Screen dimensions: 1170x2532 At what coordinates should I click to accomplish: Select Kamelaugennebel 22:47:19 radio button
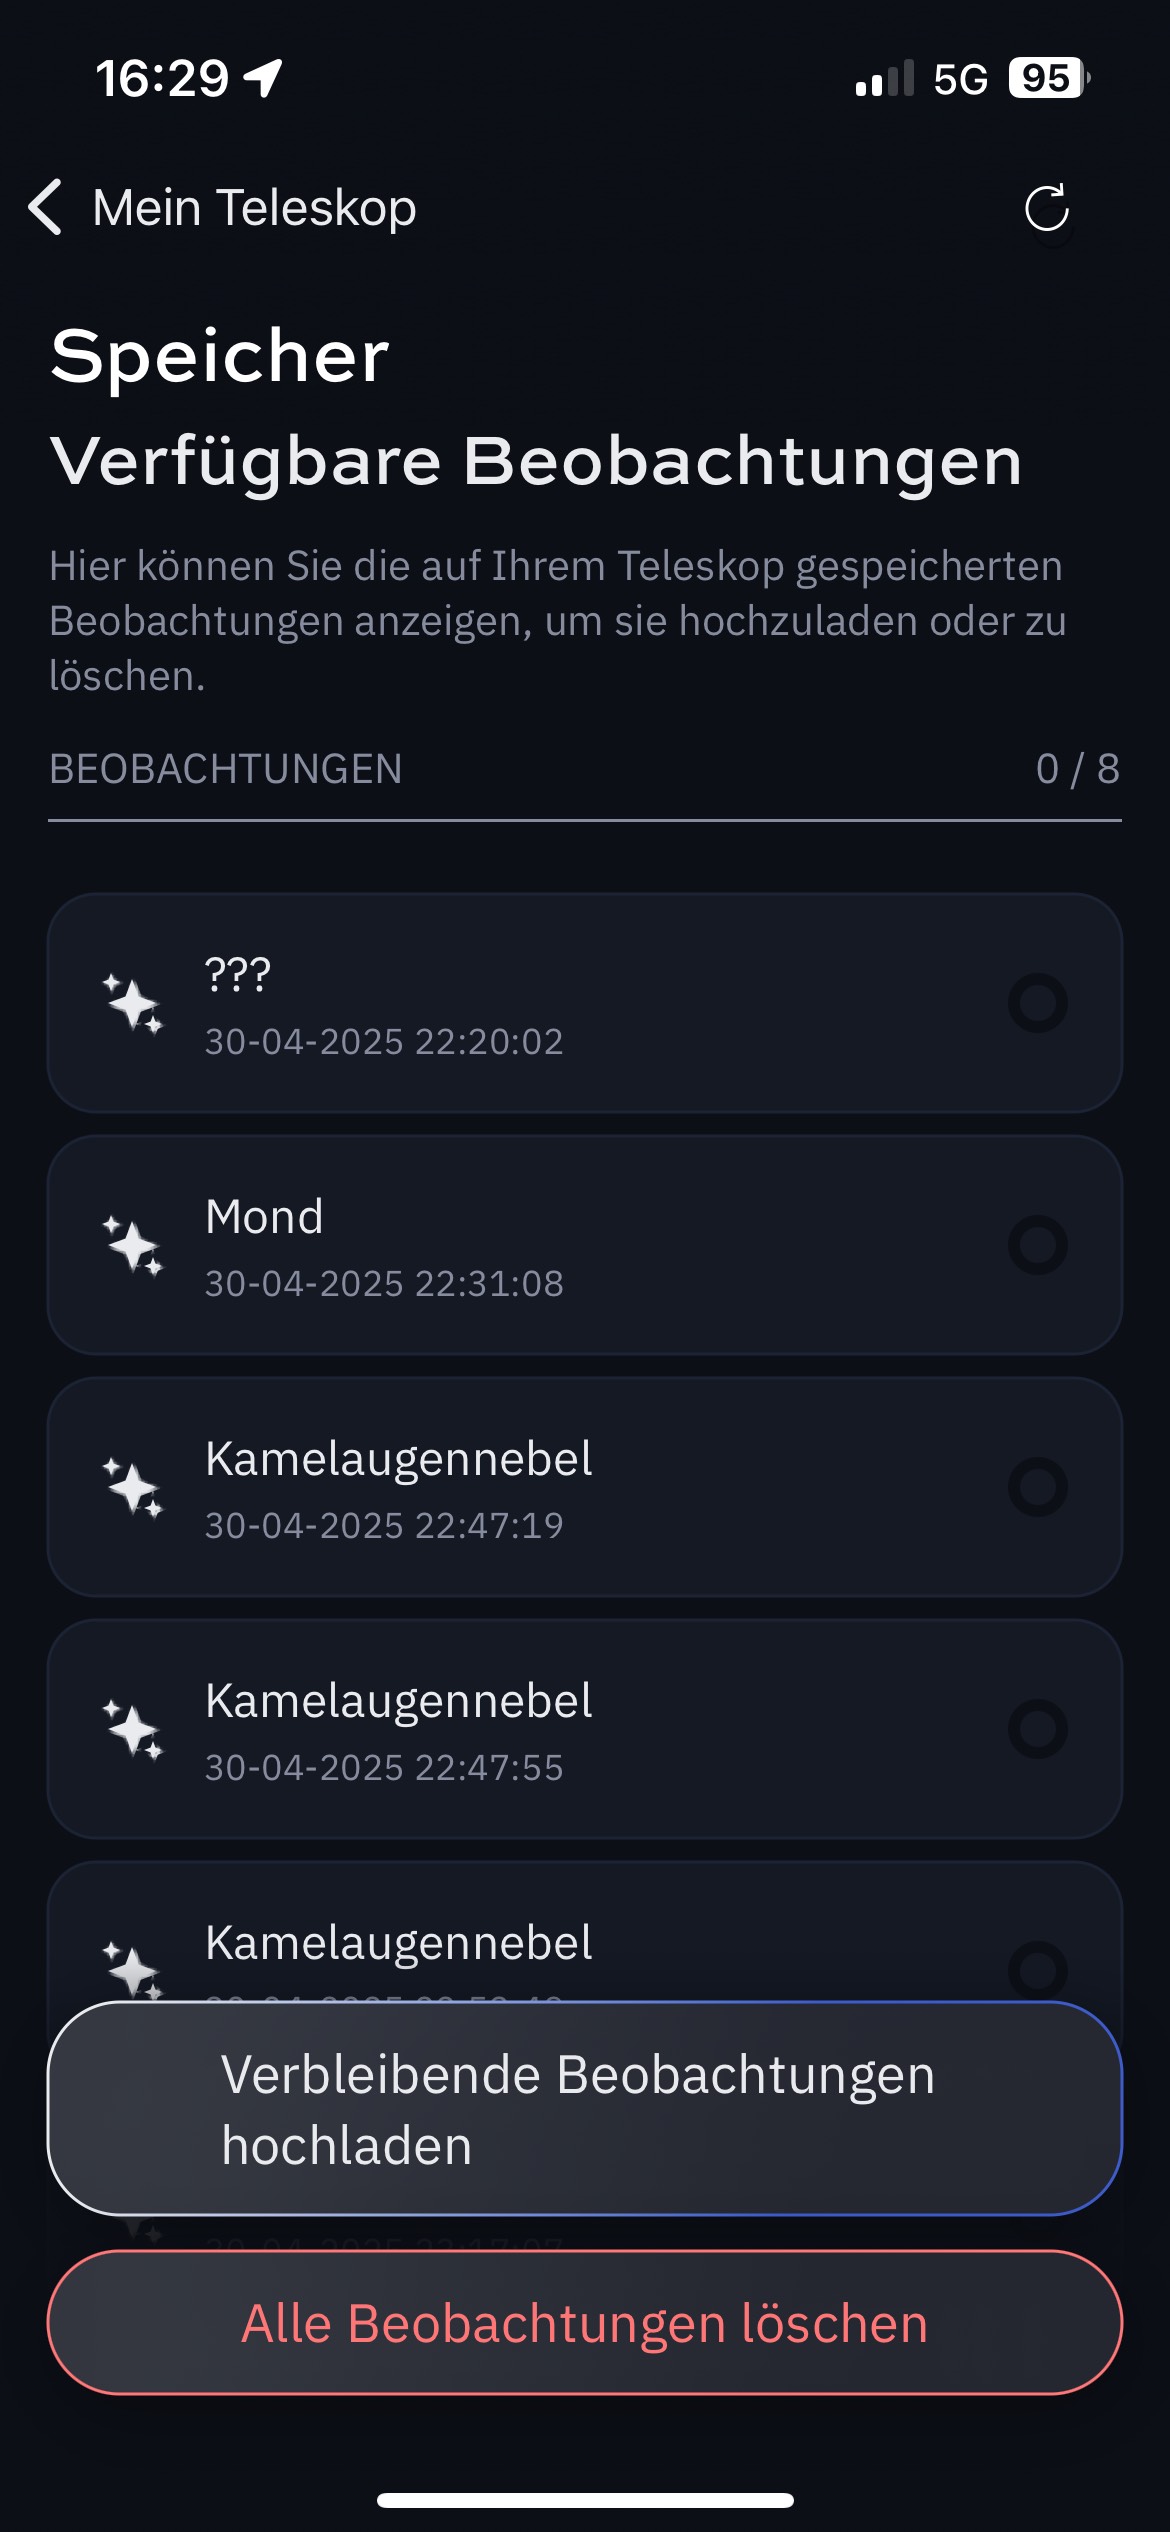click(x=1038, y=1487)
